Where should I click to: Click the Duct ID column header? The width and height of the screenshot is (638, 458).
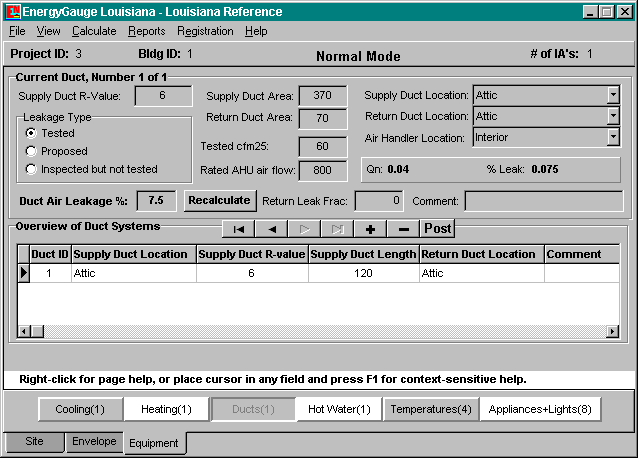coord(50,254)
